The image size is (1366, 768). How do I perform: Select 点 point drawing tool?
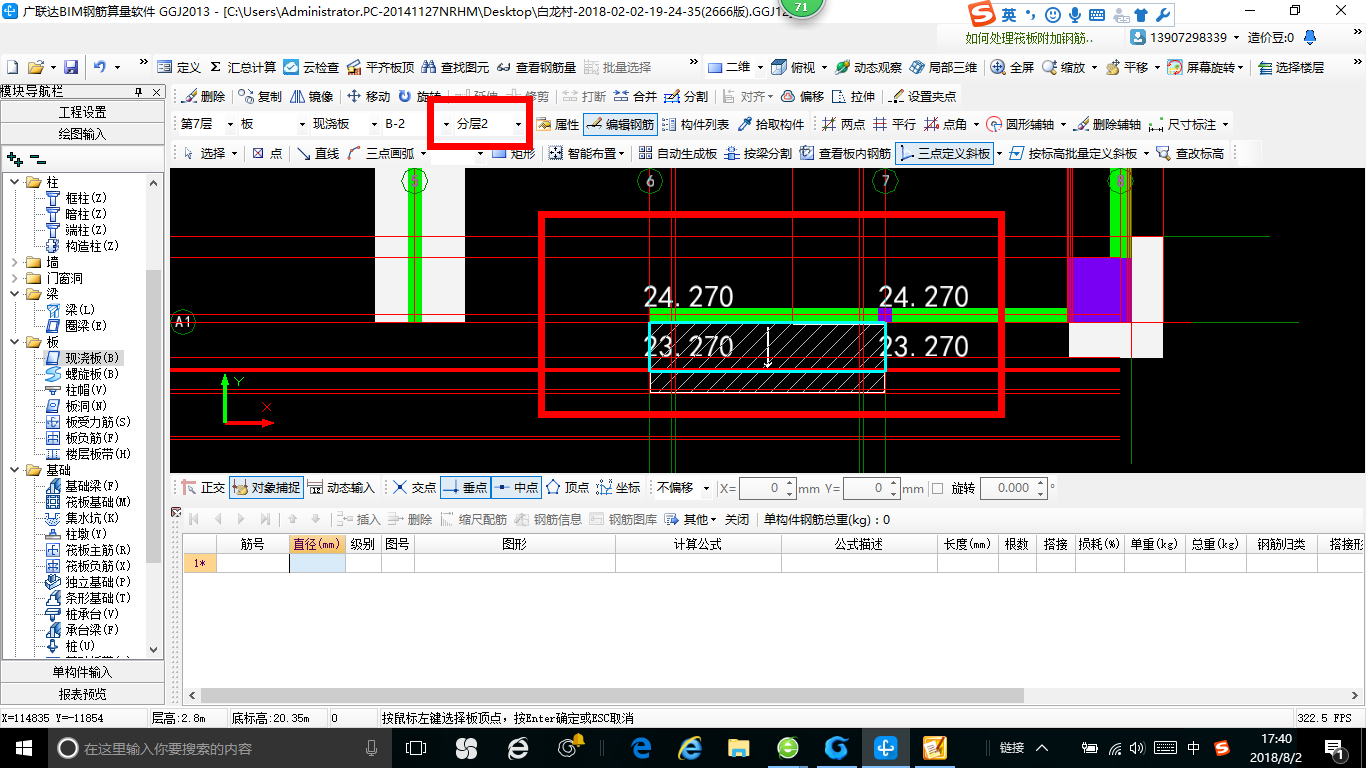tap(267, 153)
